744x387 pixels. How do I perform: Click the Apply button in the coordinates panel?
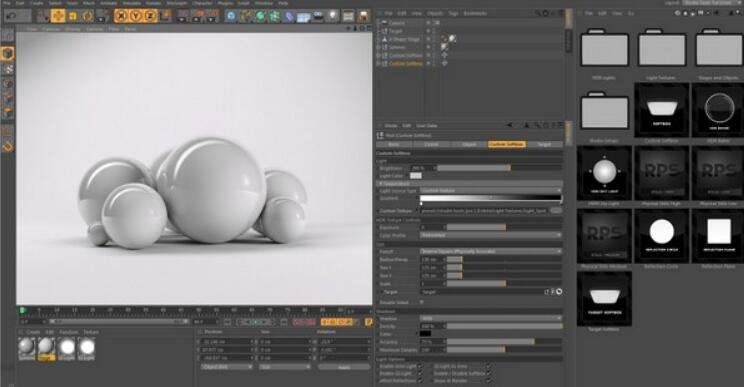point(344,367)
